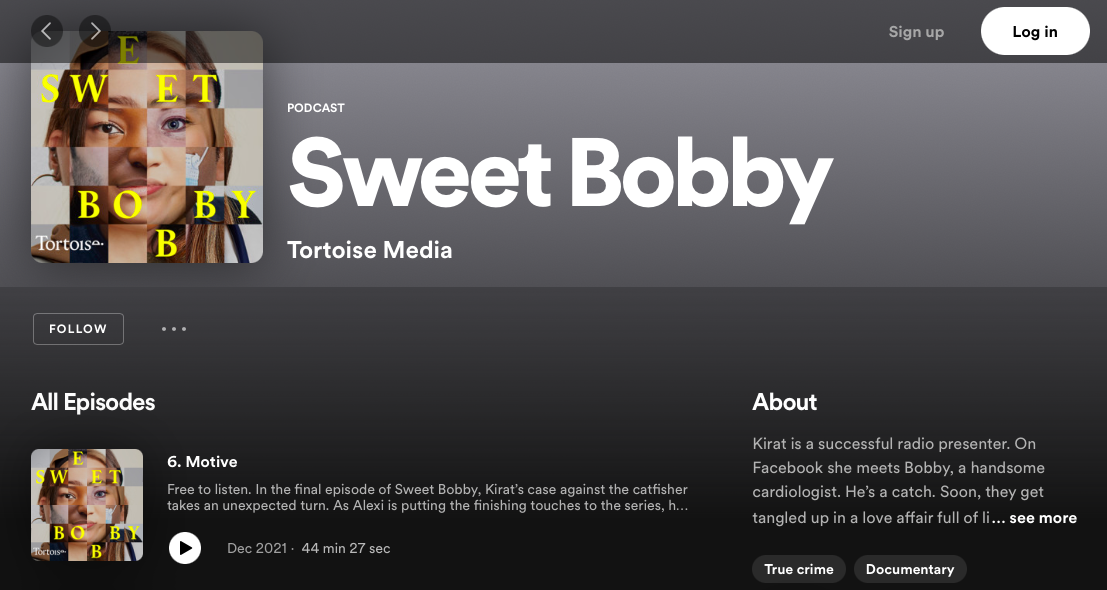Click the Motive episode description text

point(427,498)
